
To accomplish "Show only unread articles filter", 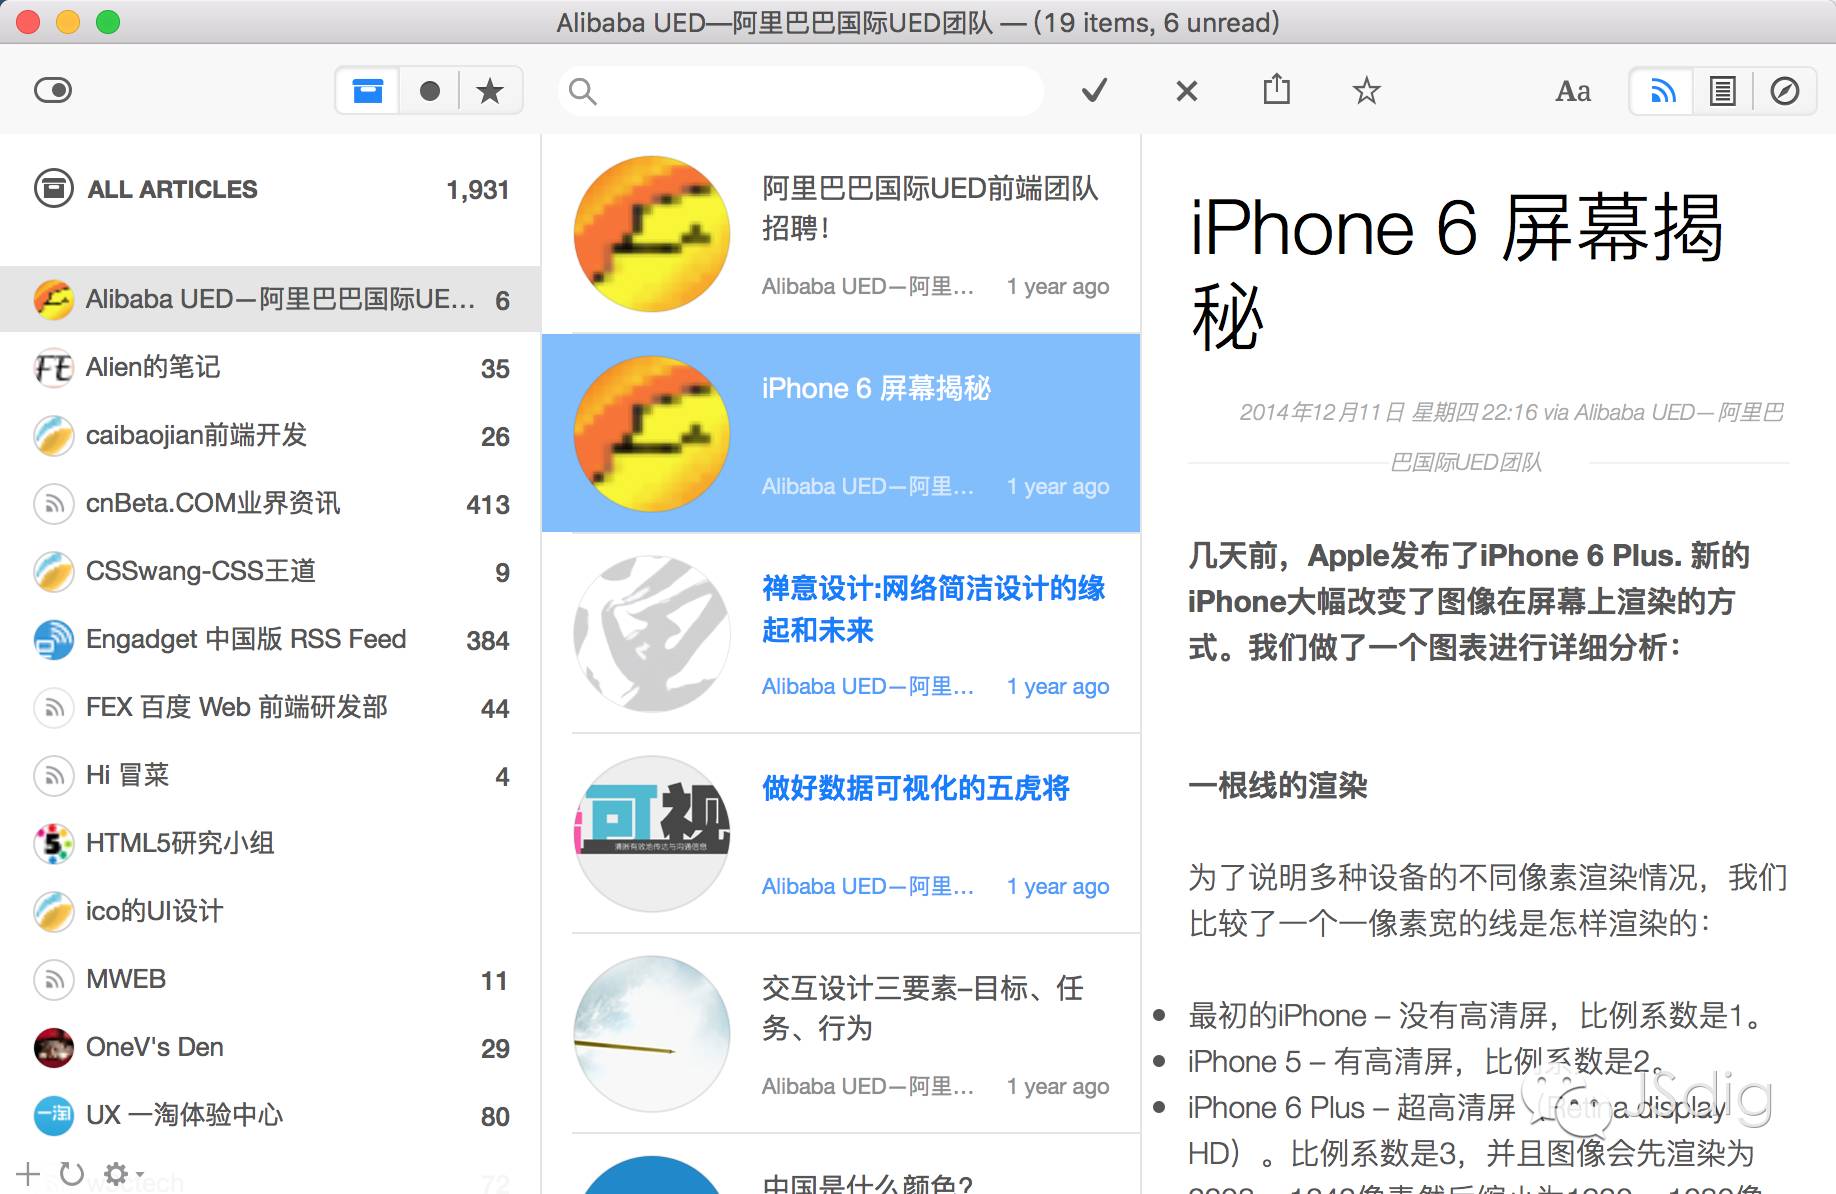I will click(430, 92).
